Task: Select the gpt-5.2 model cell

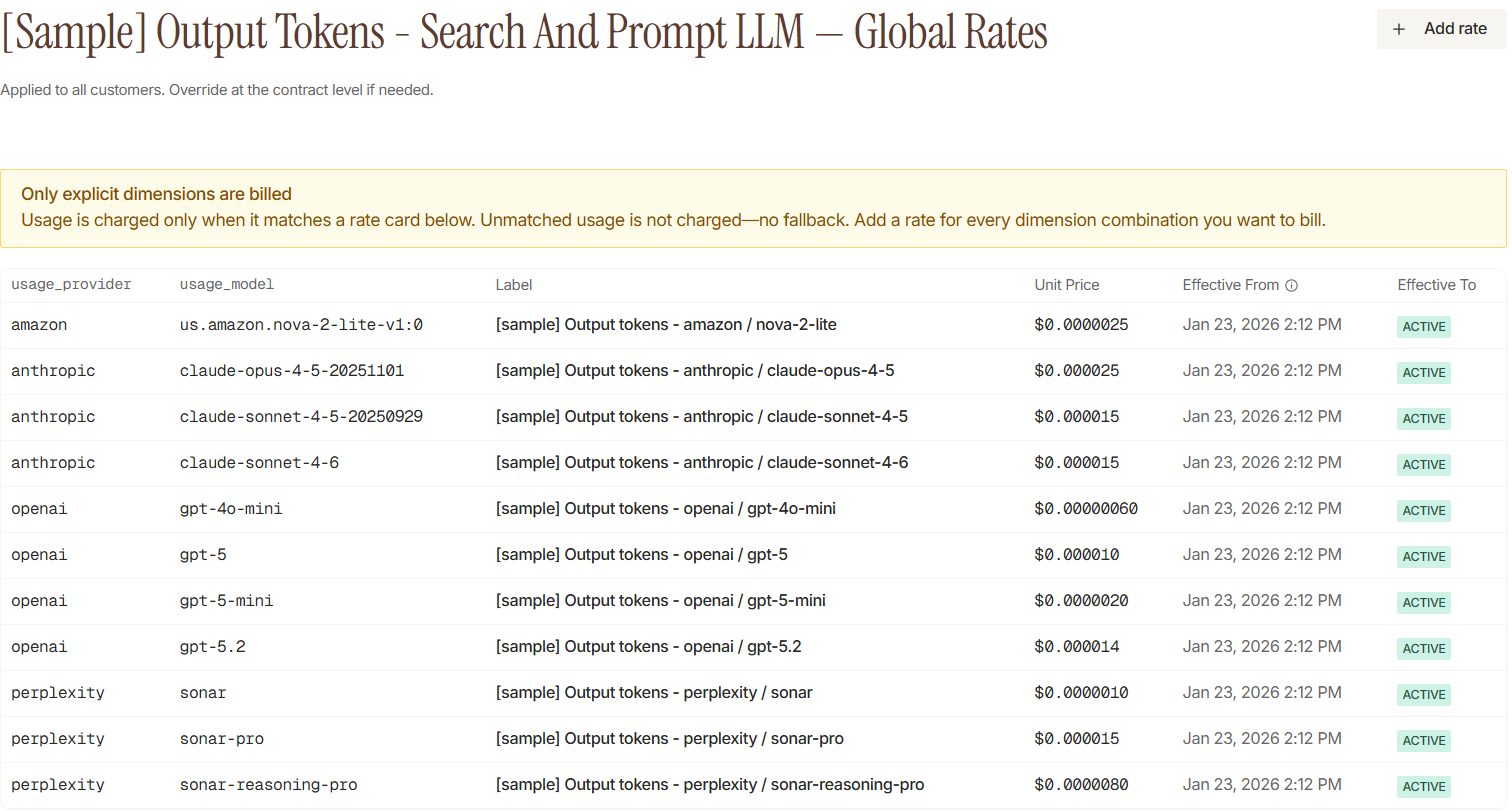Action: (x=213, y=647)
